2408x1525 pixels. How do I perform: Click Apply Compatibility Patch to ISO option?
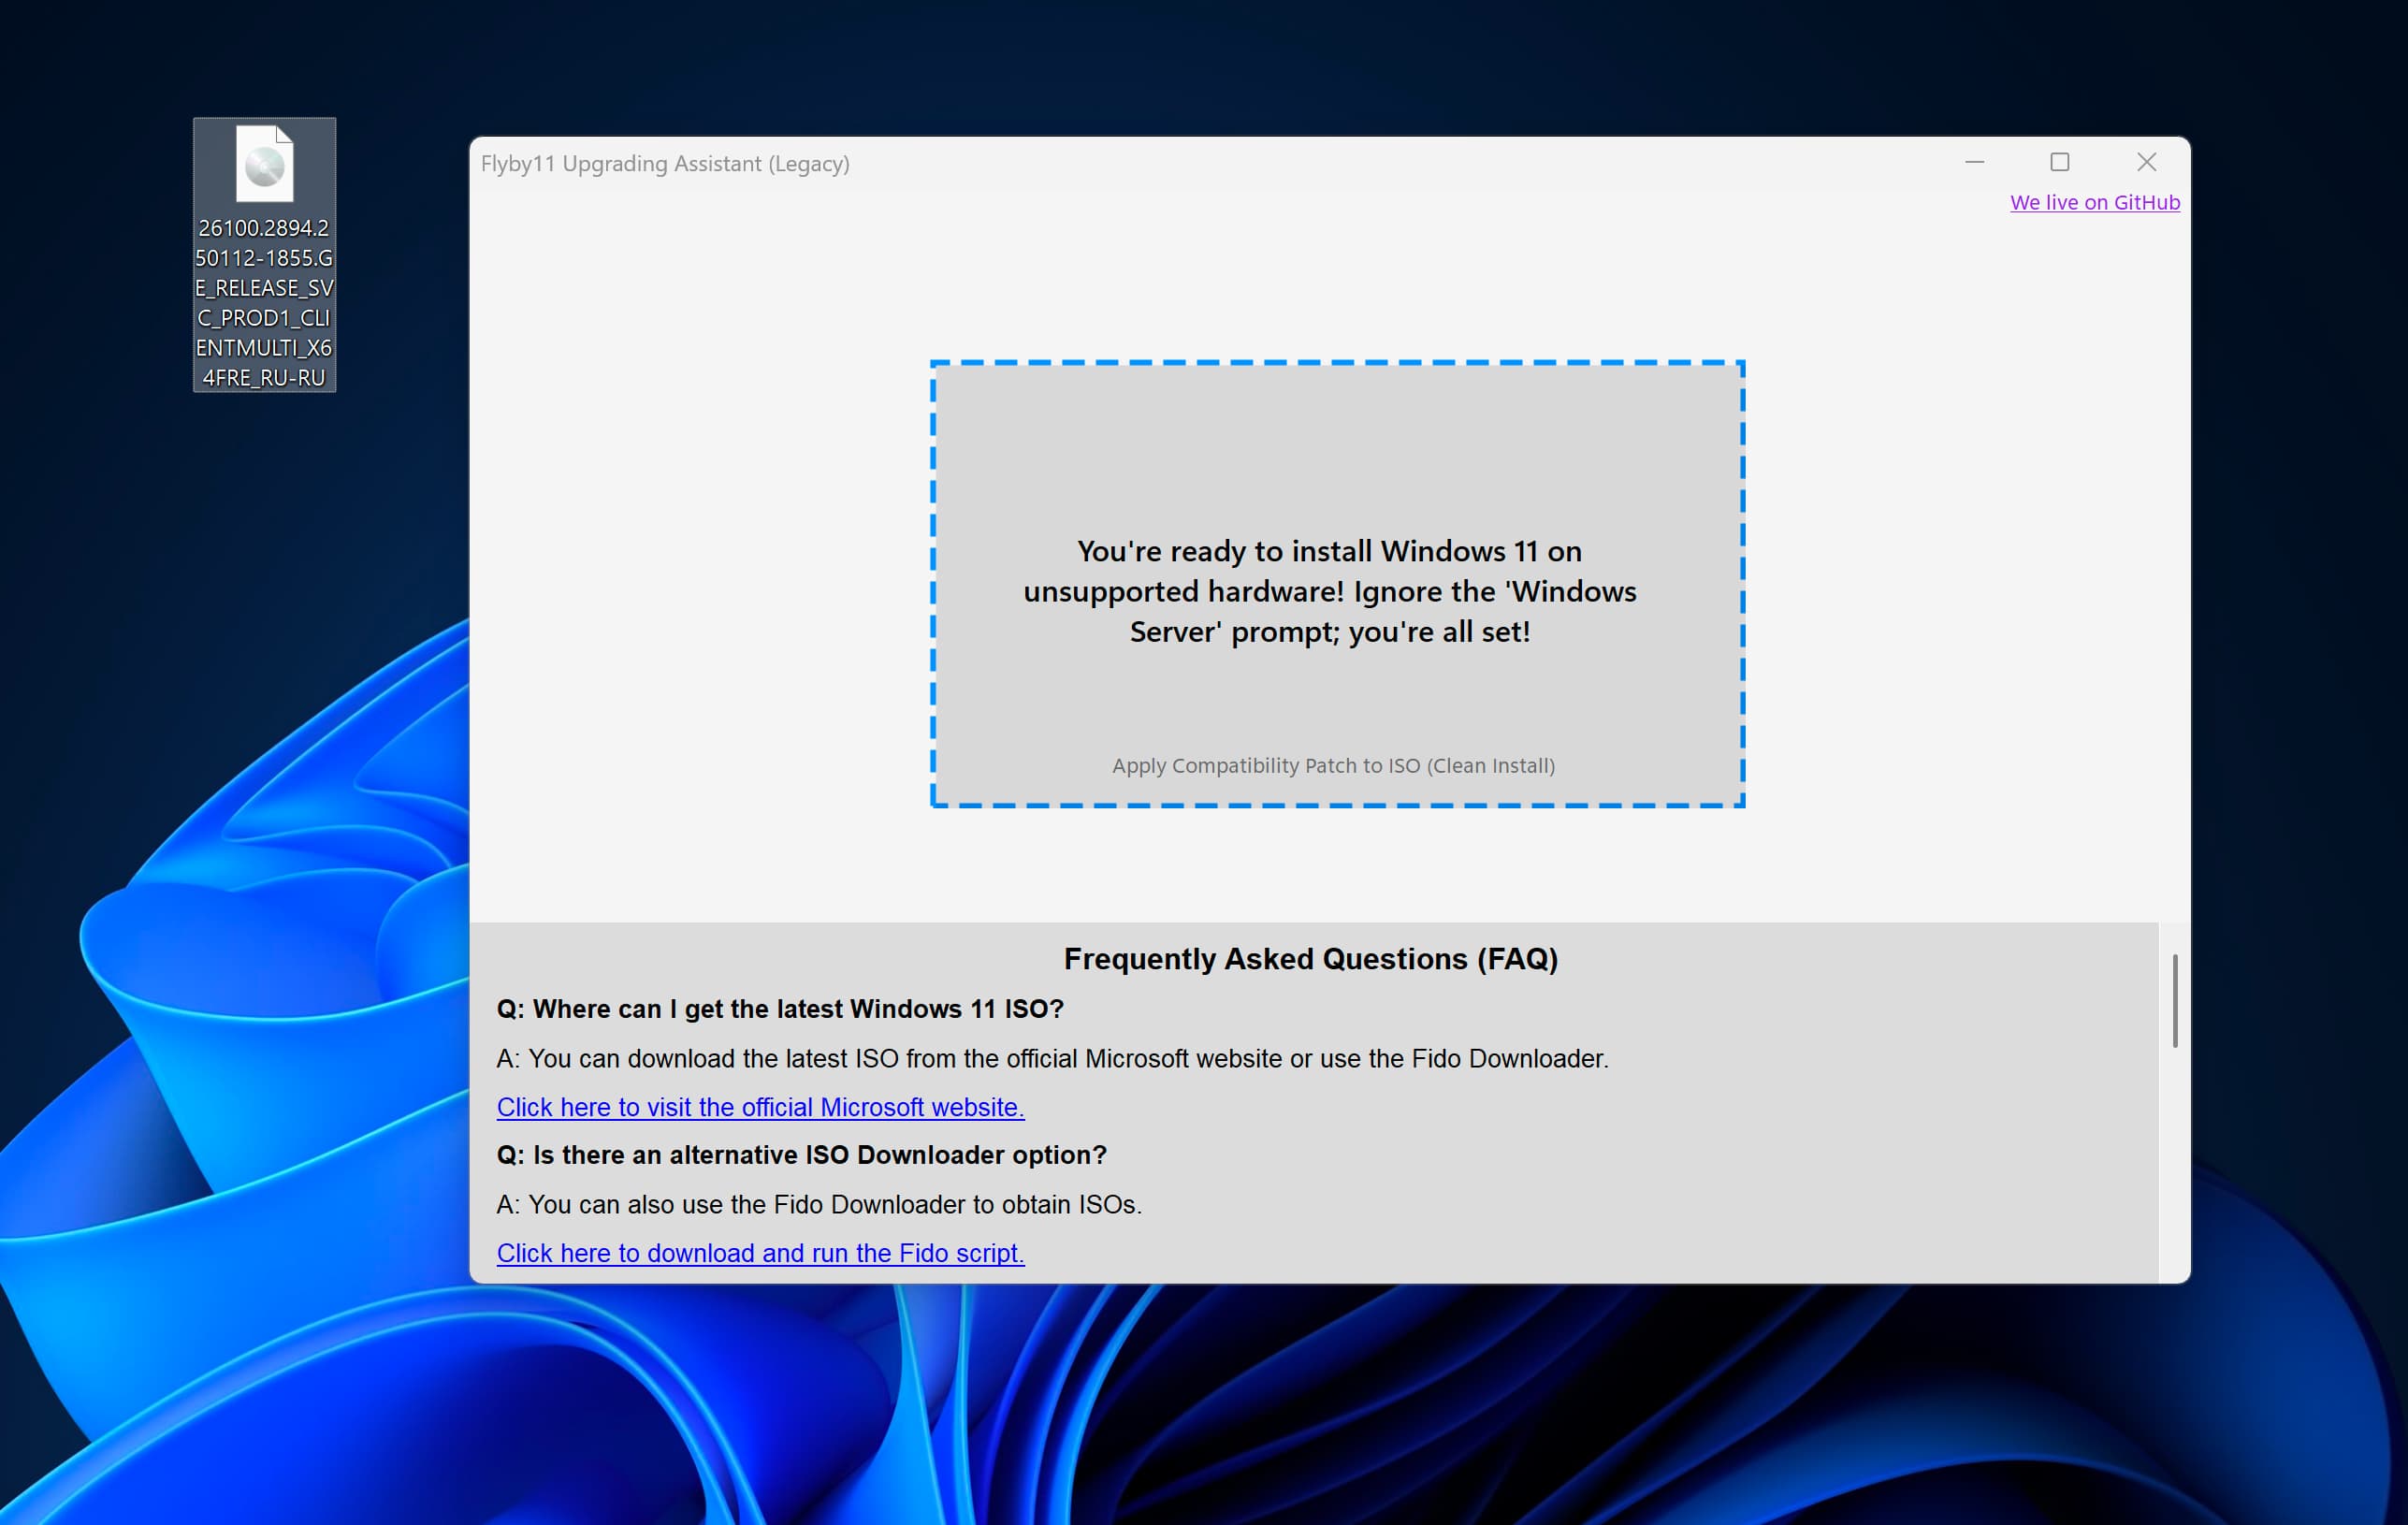(1333, 765)
